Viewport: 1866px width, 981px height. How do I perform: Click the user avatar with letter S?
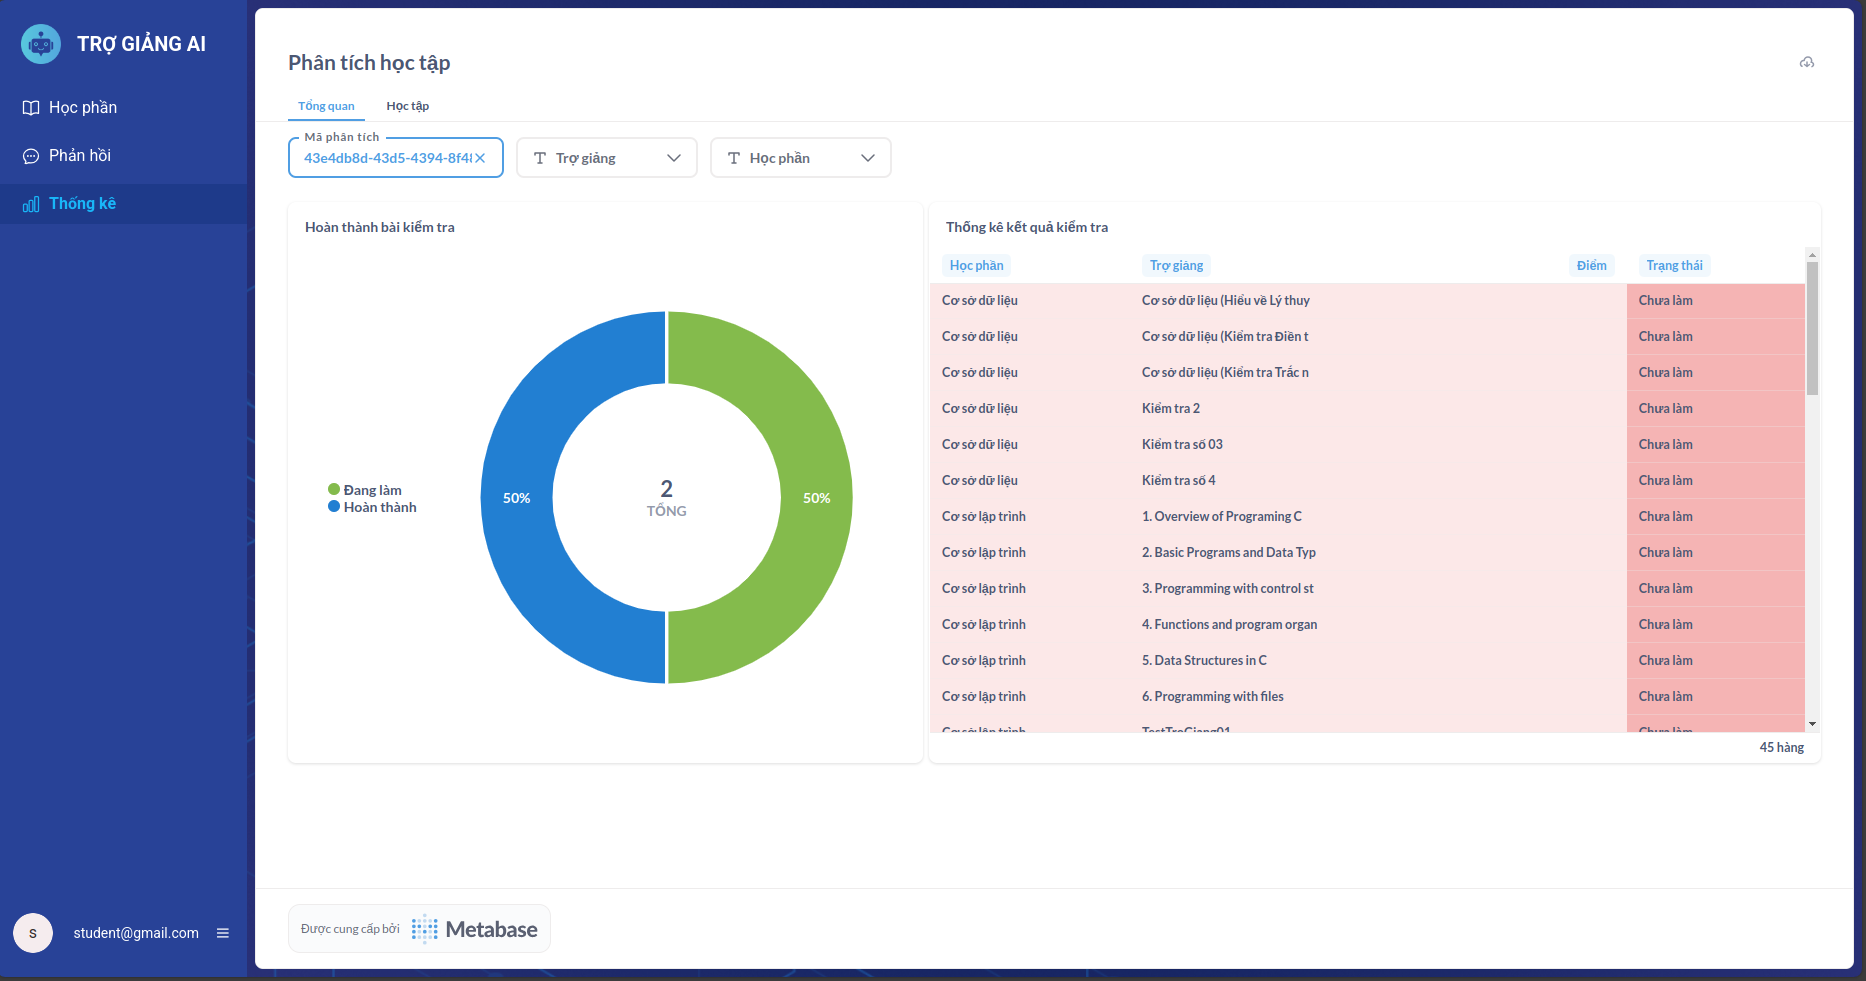(33, 933)
